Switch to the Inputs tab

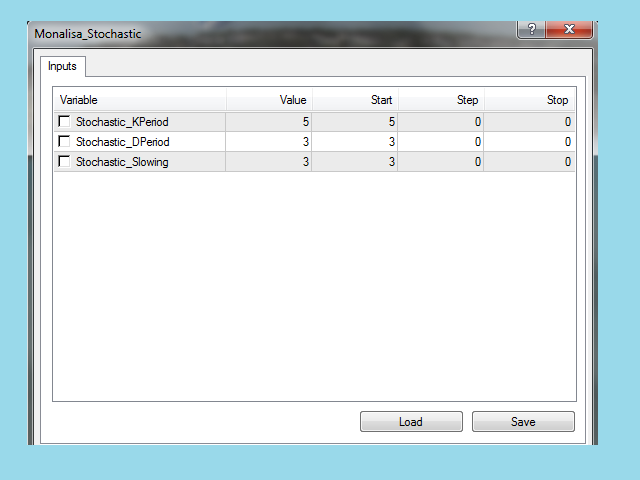click(62, 66)
